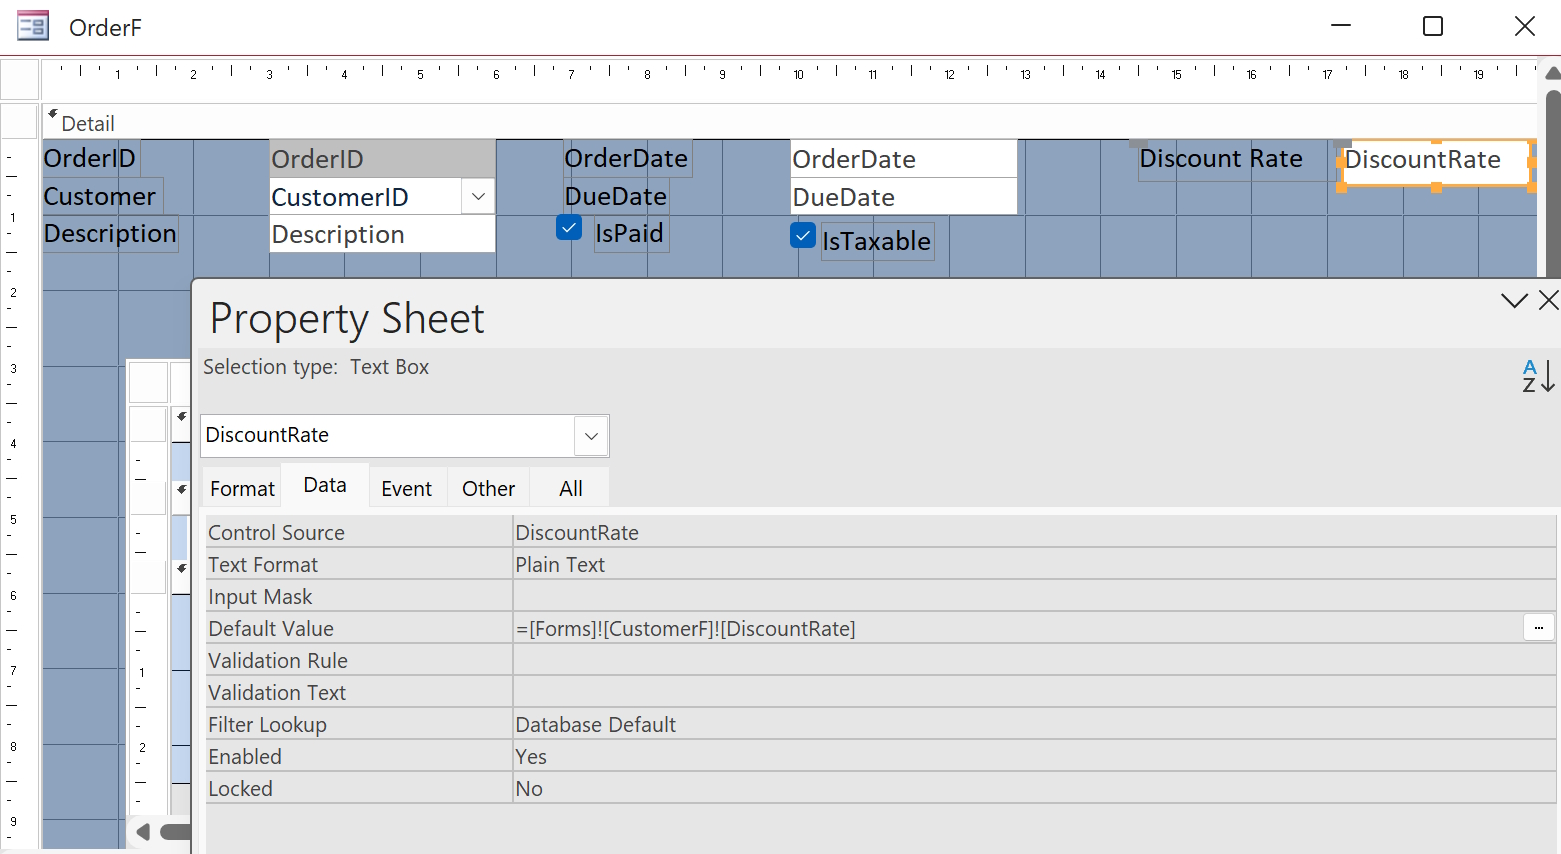Select the Discount Rate label control
Image resolution: width=1561 pixels, height=854 pixels.
pyautogui.click(x=1220, y=160)
